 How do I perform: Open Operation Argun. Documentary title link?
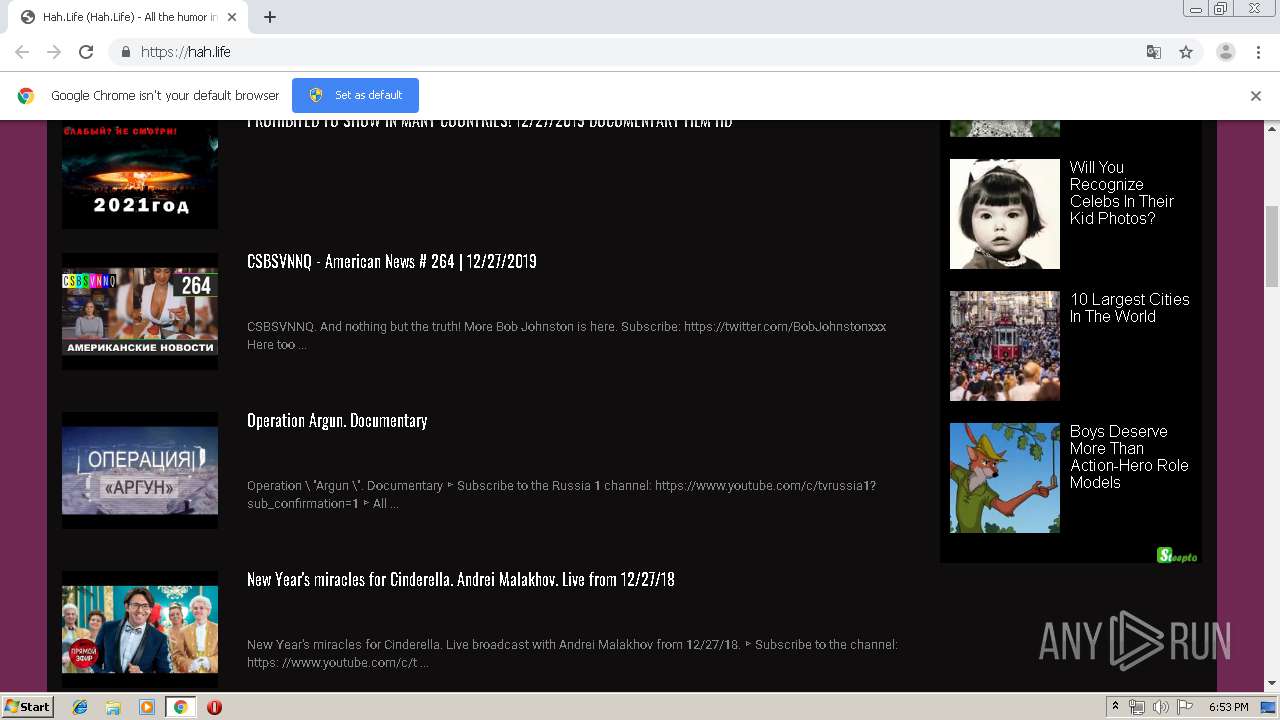pos(337,420)
